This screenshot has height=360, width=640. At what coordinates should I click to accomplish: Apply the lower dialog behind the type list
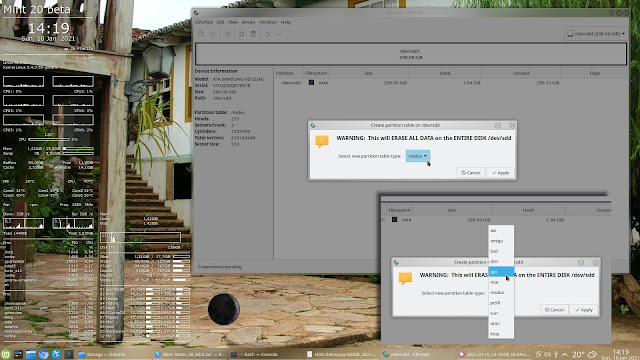[584, 310]
